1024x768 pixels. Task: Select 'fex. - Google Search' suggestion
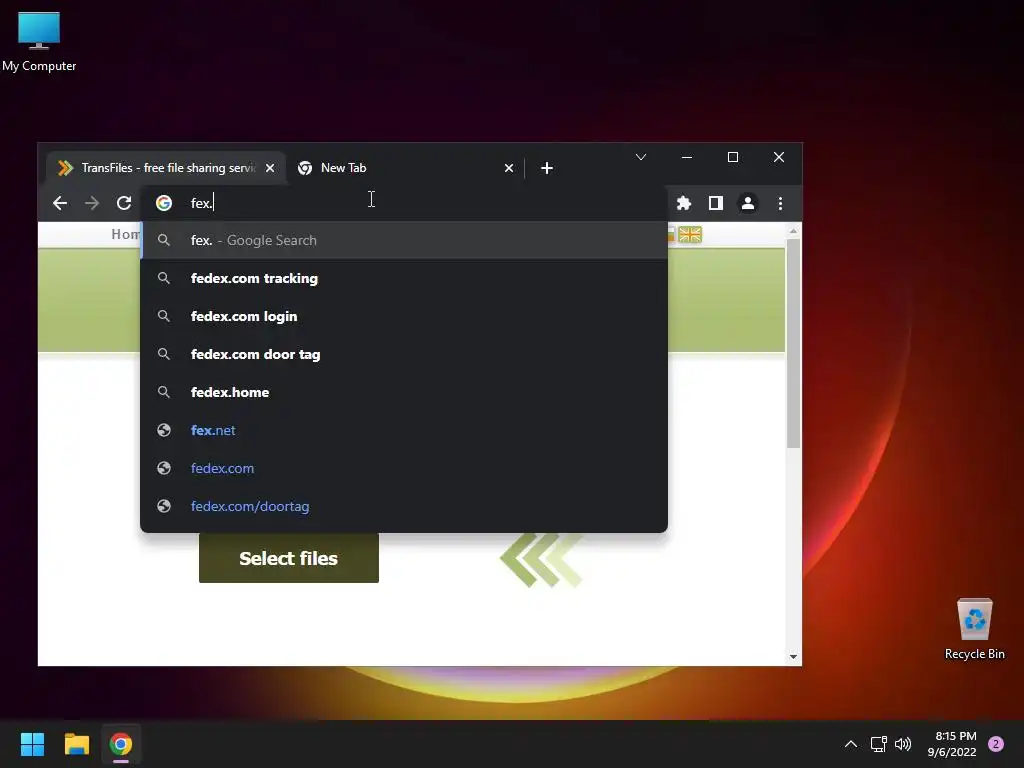(404, 240)
